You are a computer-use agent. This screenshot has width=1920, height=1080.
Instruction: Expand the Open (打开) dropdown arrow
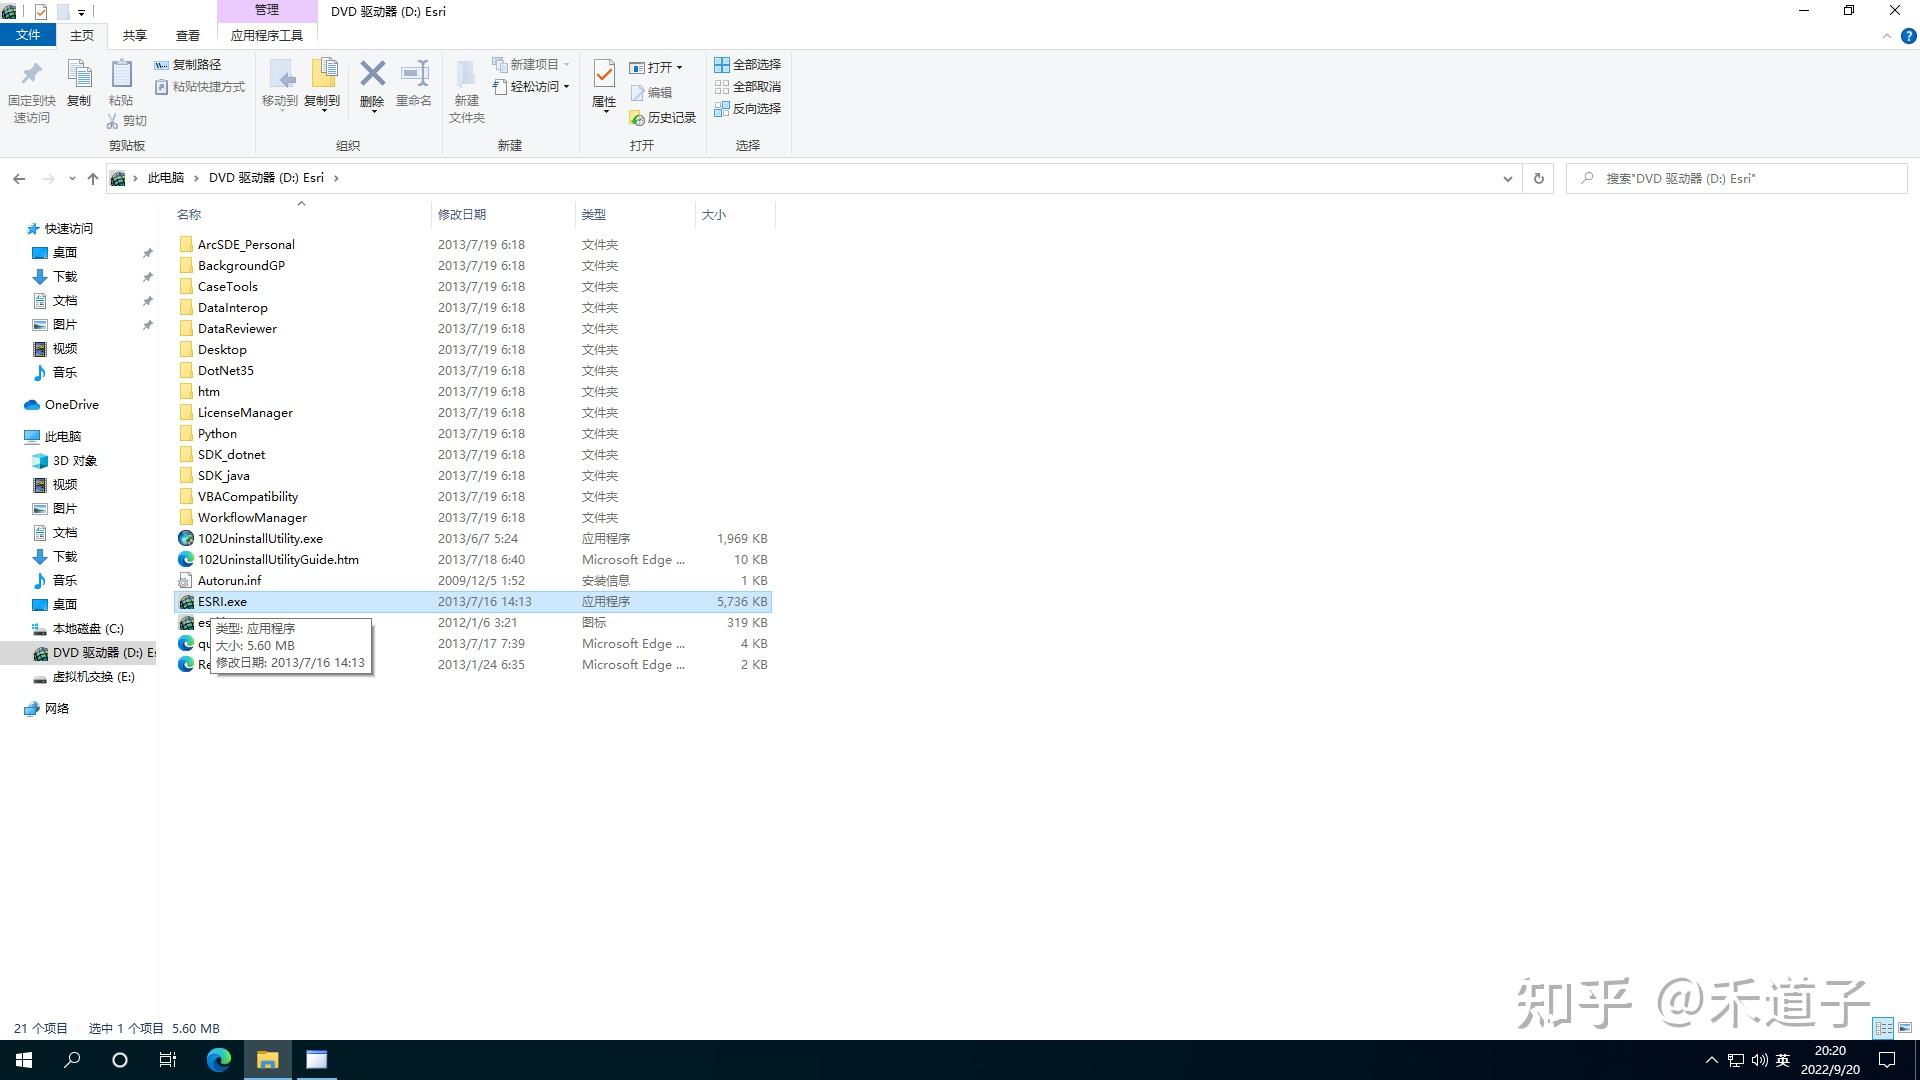tap(679, 68)
